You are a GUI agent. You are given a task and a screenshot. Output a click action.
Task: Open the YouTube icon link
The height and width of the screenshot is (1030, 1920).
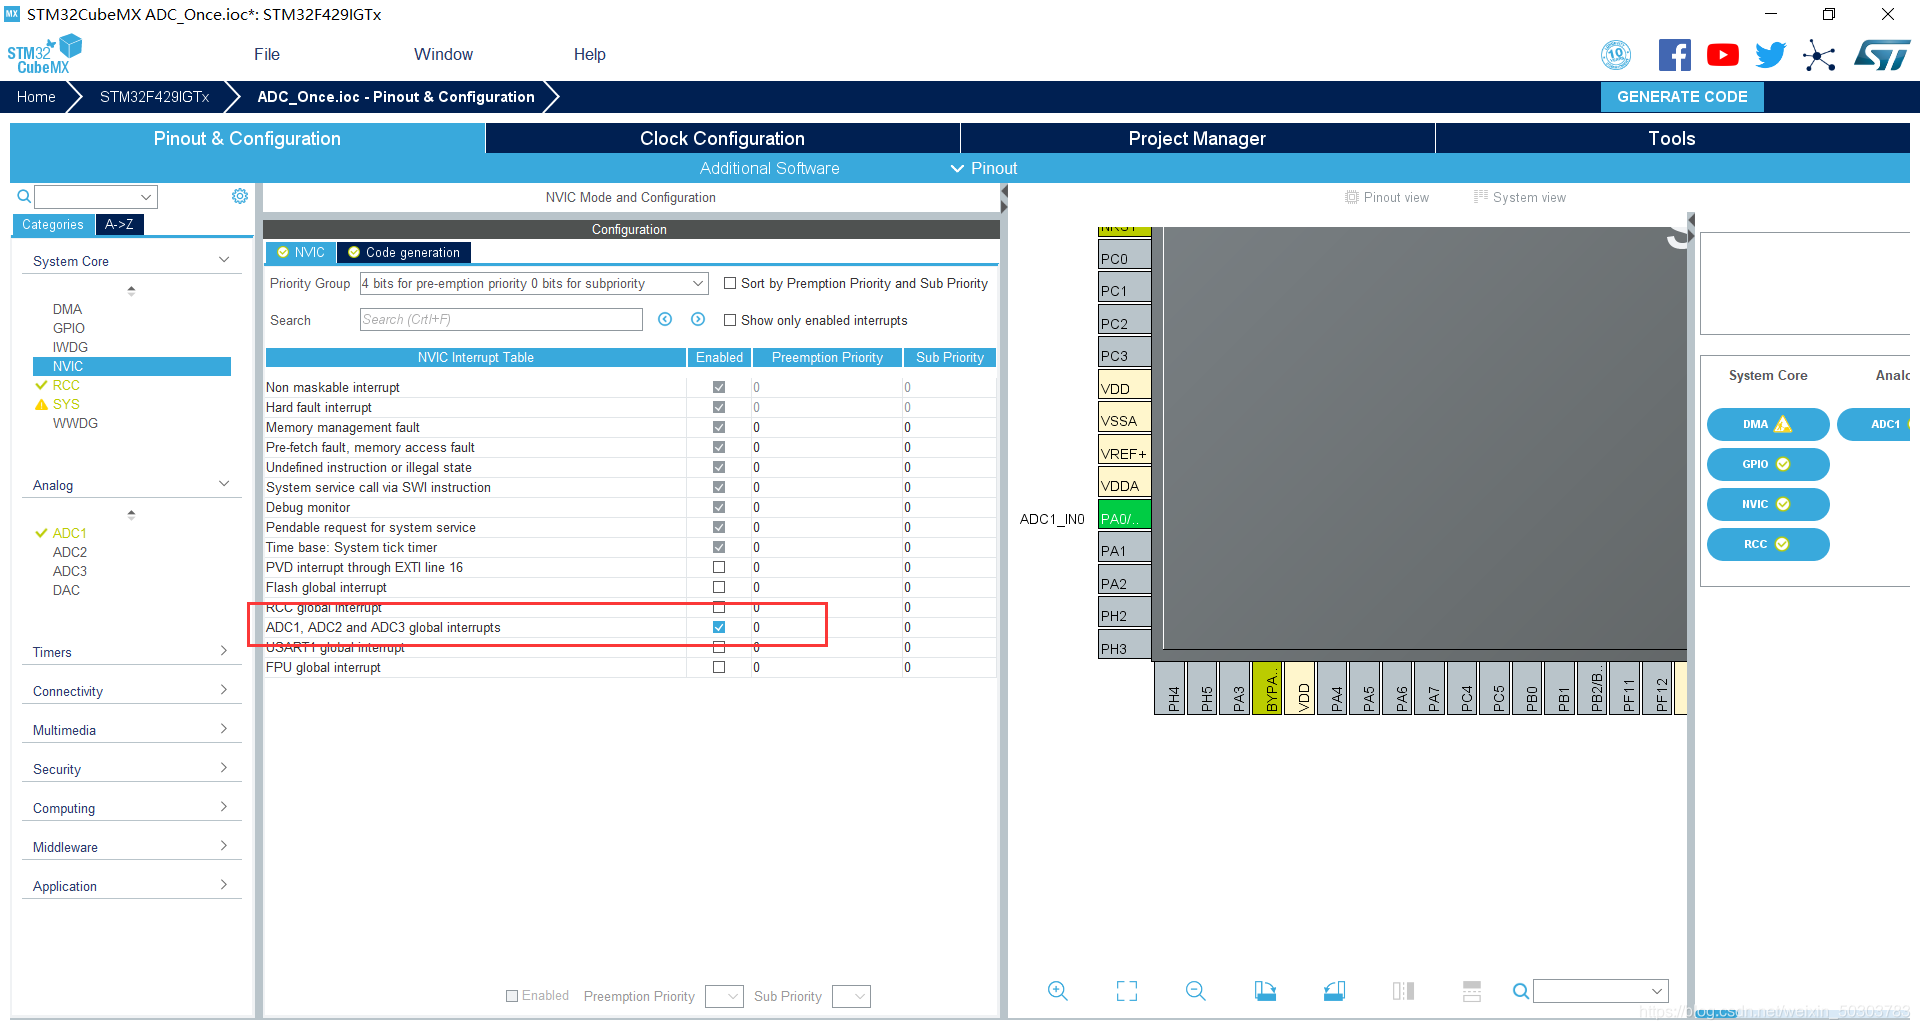tap(1722, 55)
